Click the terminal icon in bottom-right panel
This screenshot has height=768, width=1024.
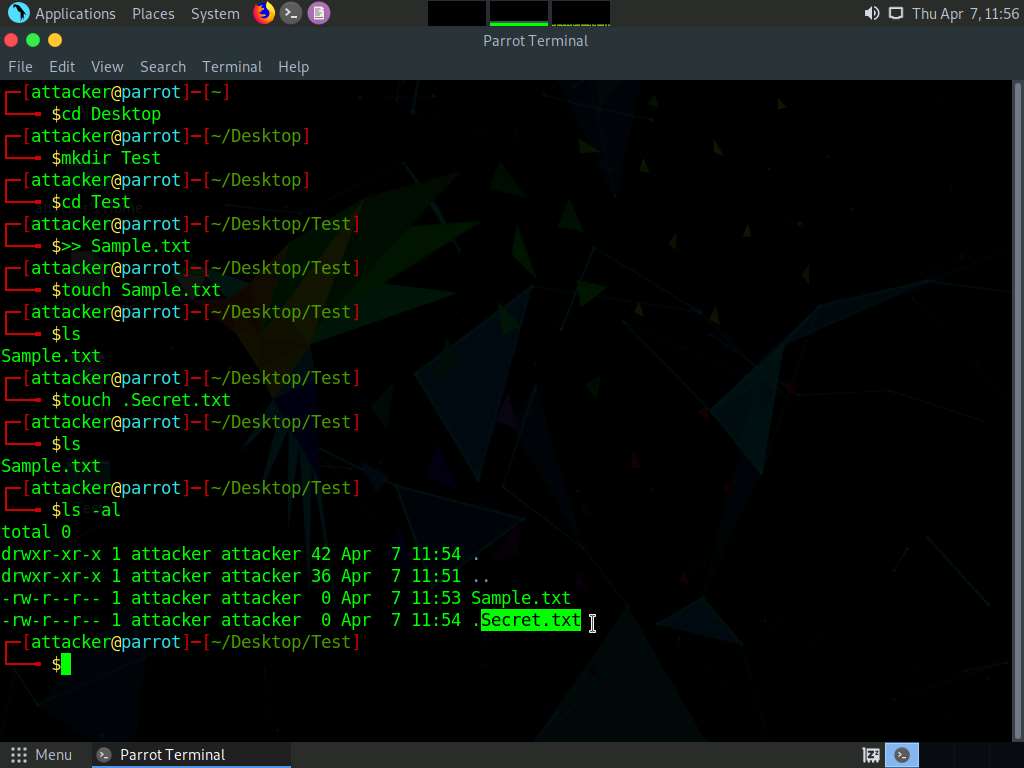(902, 755)
